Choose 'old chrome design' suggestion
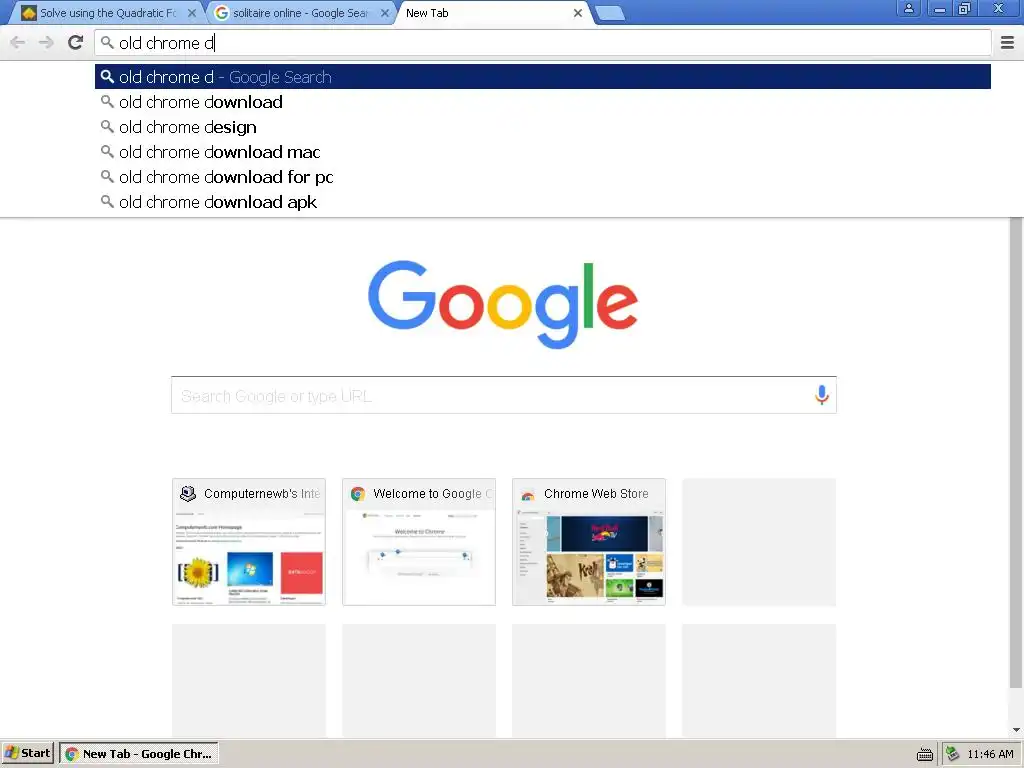Image resolution: width=1024 pixels, height=768 pixels. [543, 127]
